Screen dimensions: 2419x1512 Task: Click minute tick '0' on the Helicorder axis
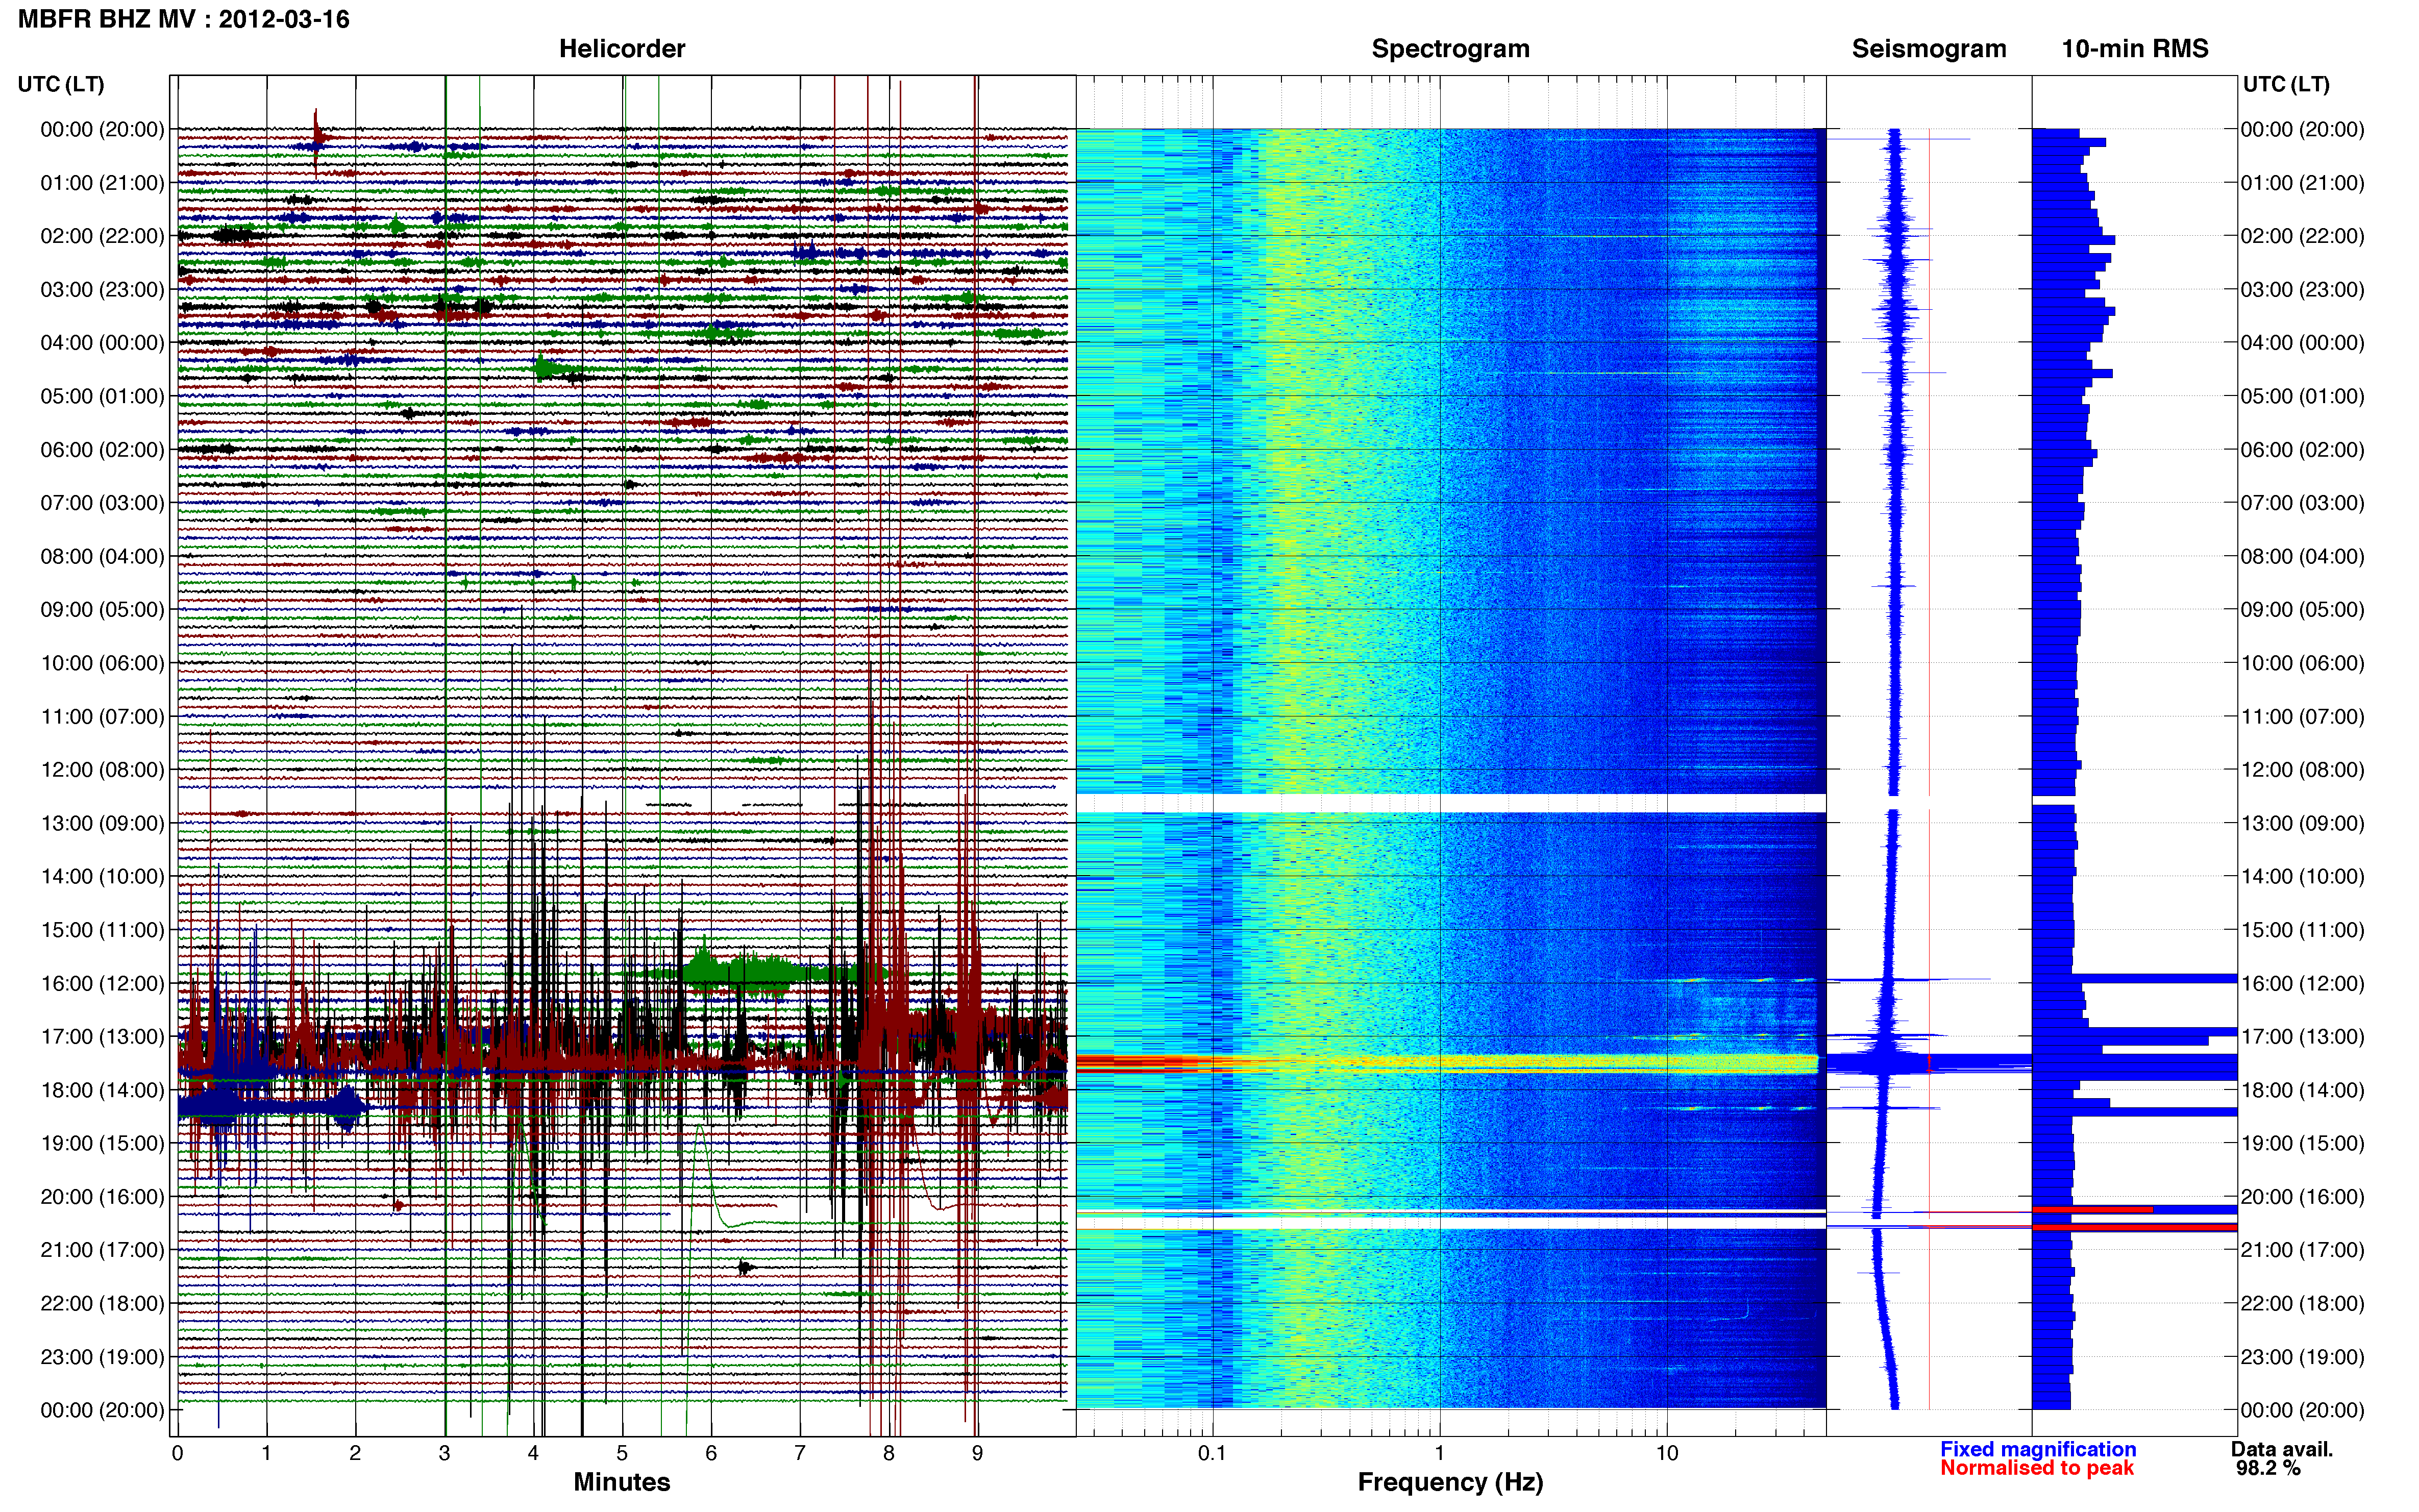177,1454
